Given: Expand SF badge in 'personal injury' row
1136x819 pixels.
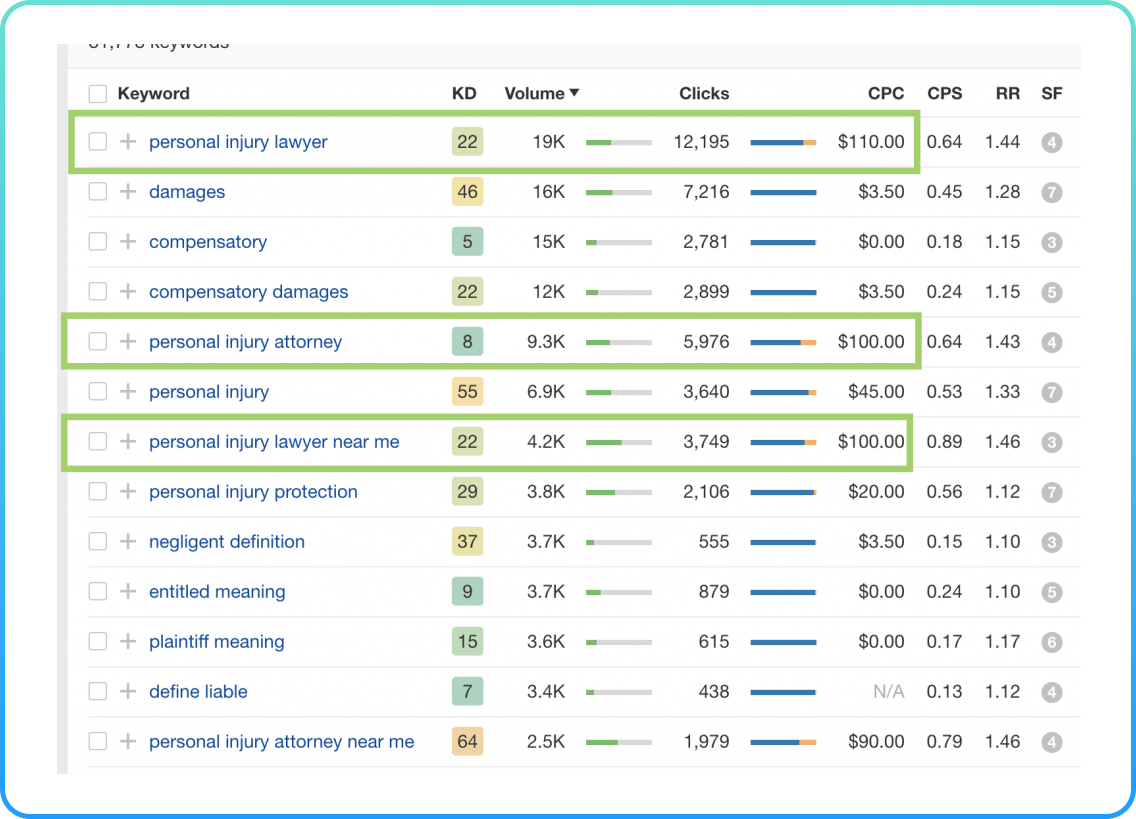Looking at the screenshot, I should tap(1051, 392).
